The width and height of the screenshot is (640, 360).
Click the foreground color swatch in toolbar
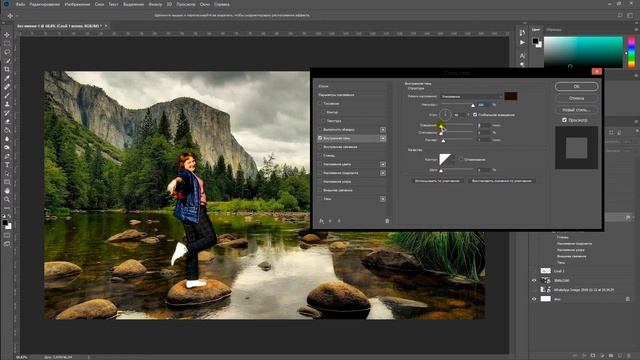tap(5, 223)
